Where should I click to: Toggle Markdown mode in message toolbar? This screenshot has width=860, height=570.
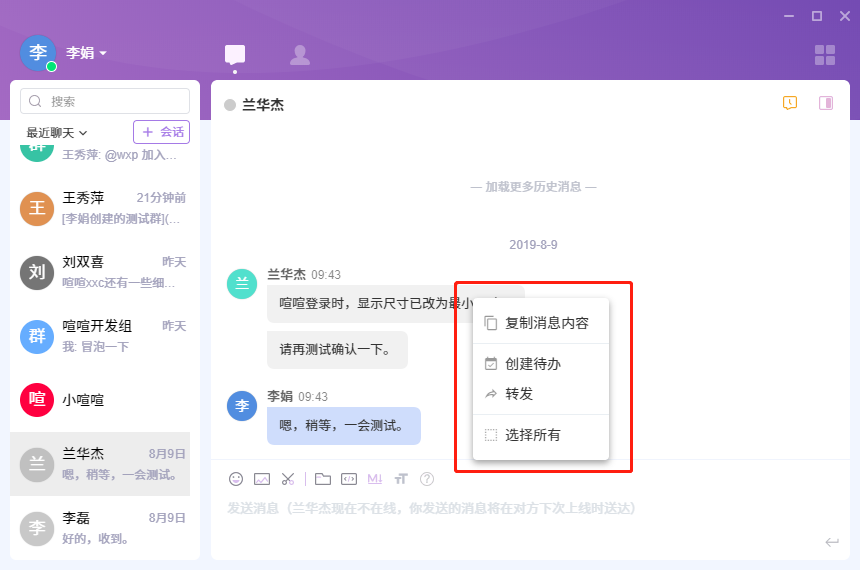(x=375, y=479)
